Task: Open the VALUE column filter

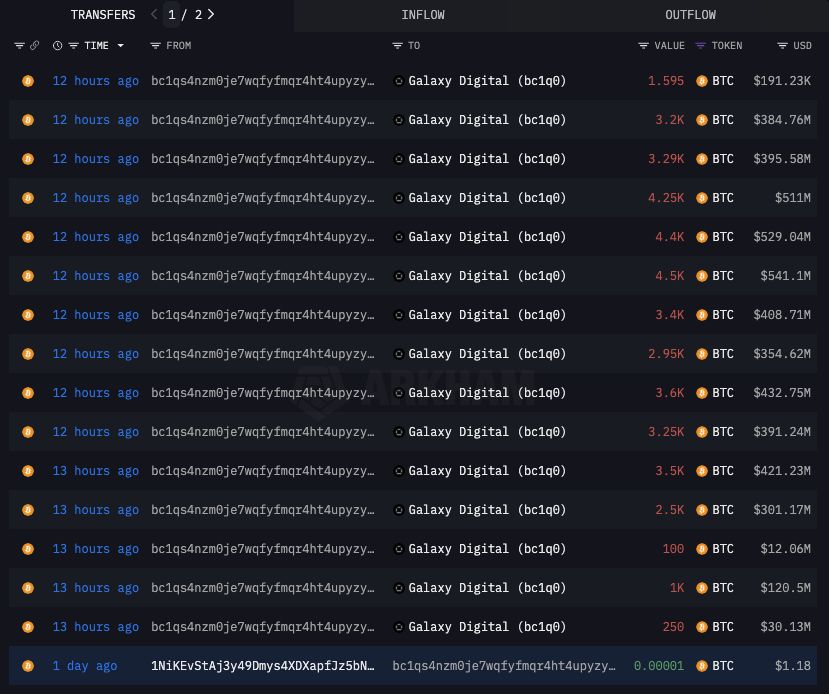Action: click(x=643, y=45)
